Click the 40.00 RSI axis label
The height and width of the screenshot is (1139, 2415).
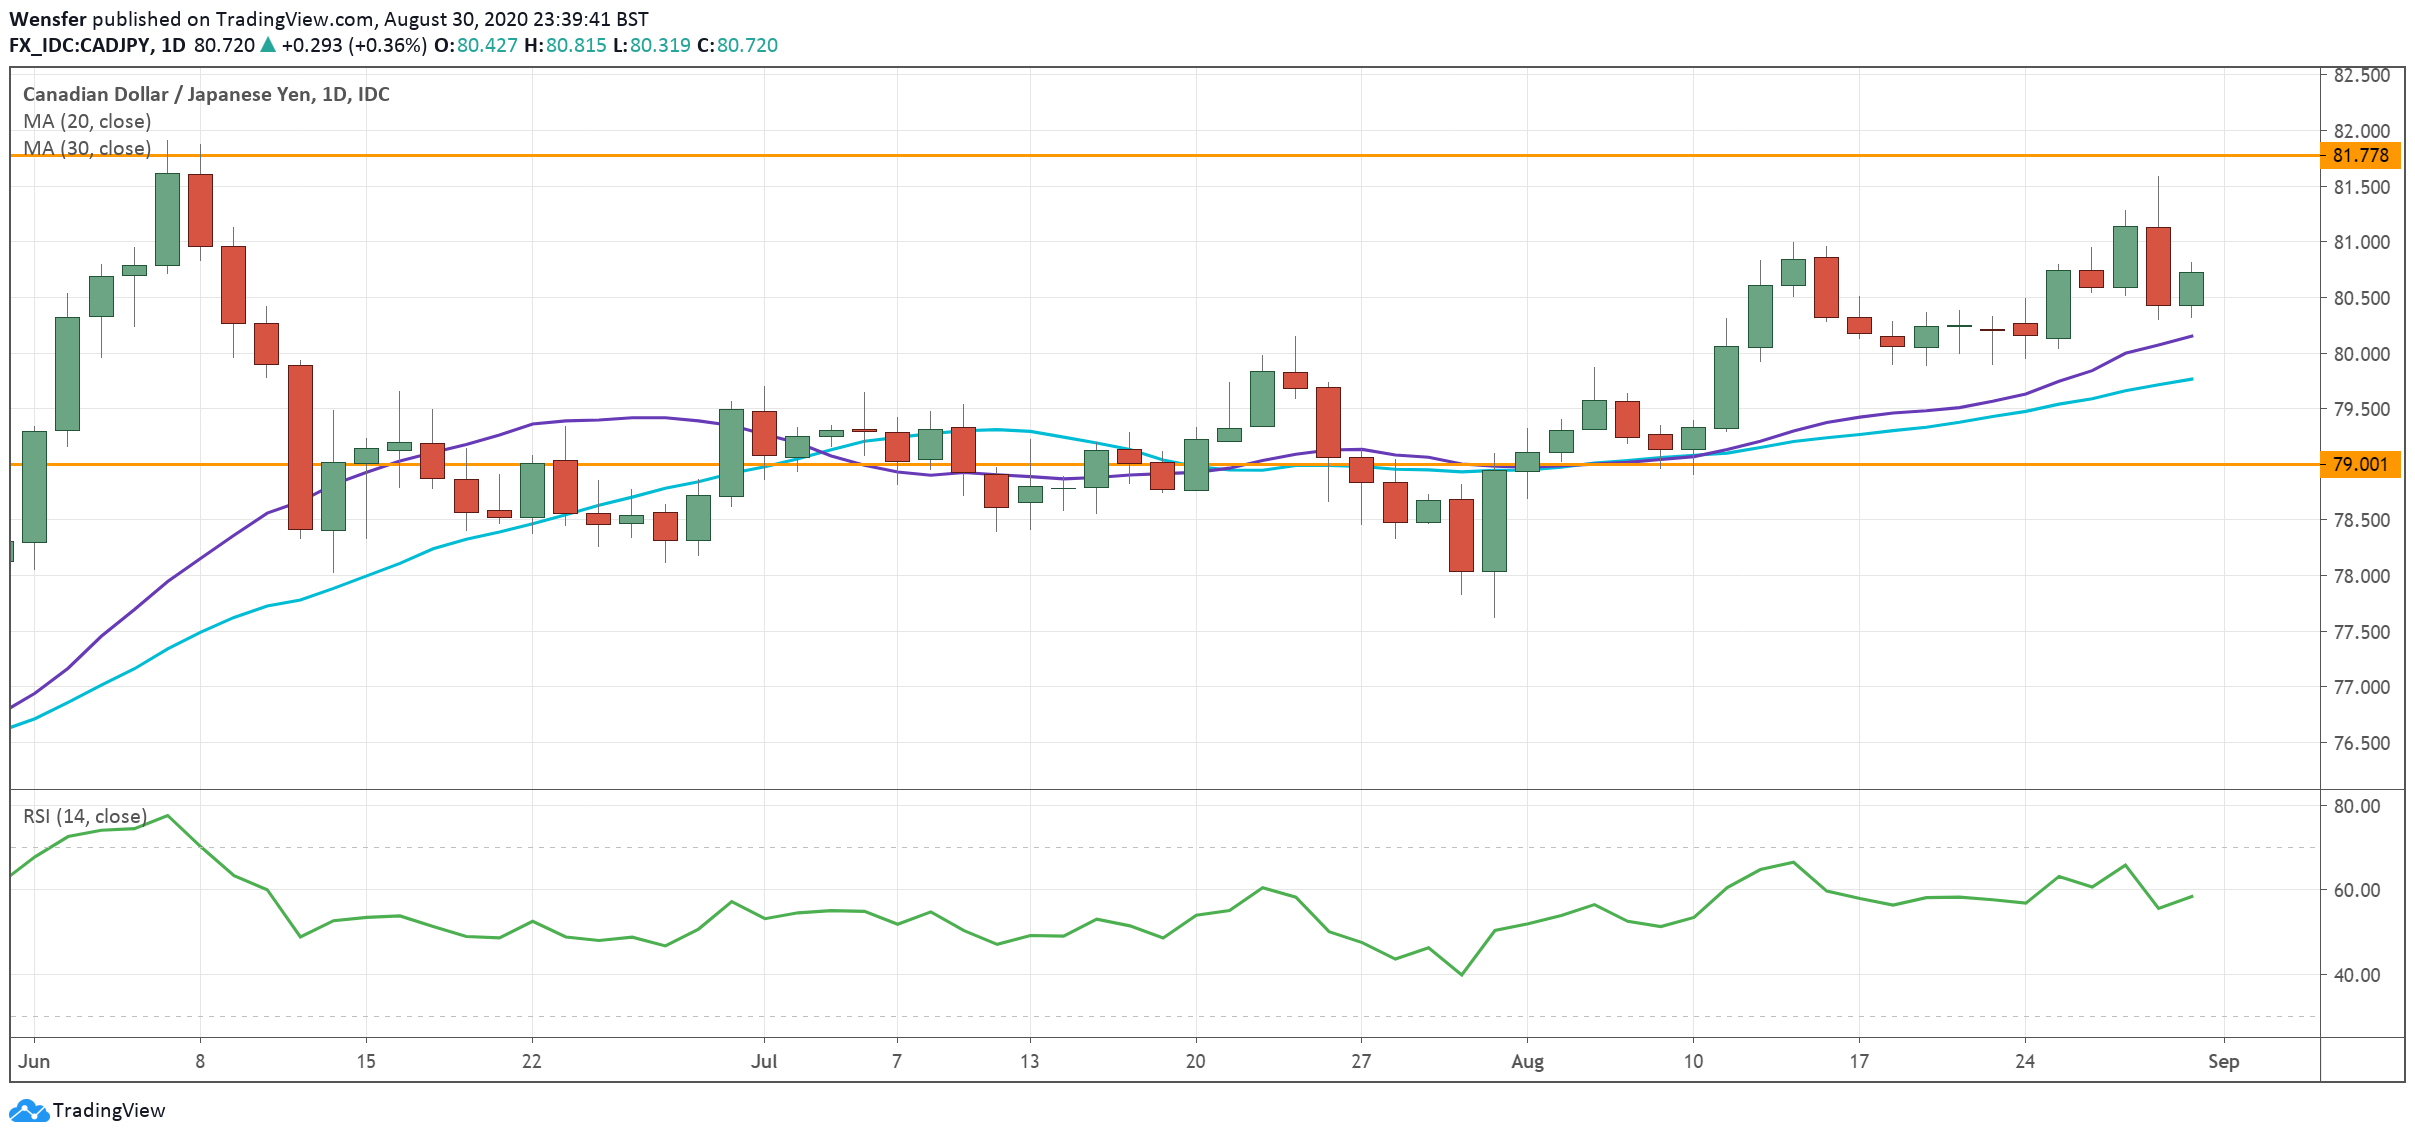(2357, 975)
